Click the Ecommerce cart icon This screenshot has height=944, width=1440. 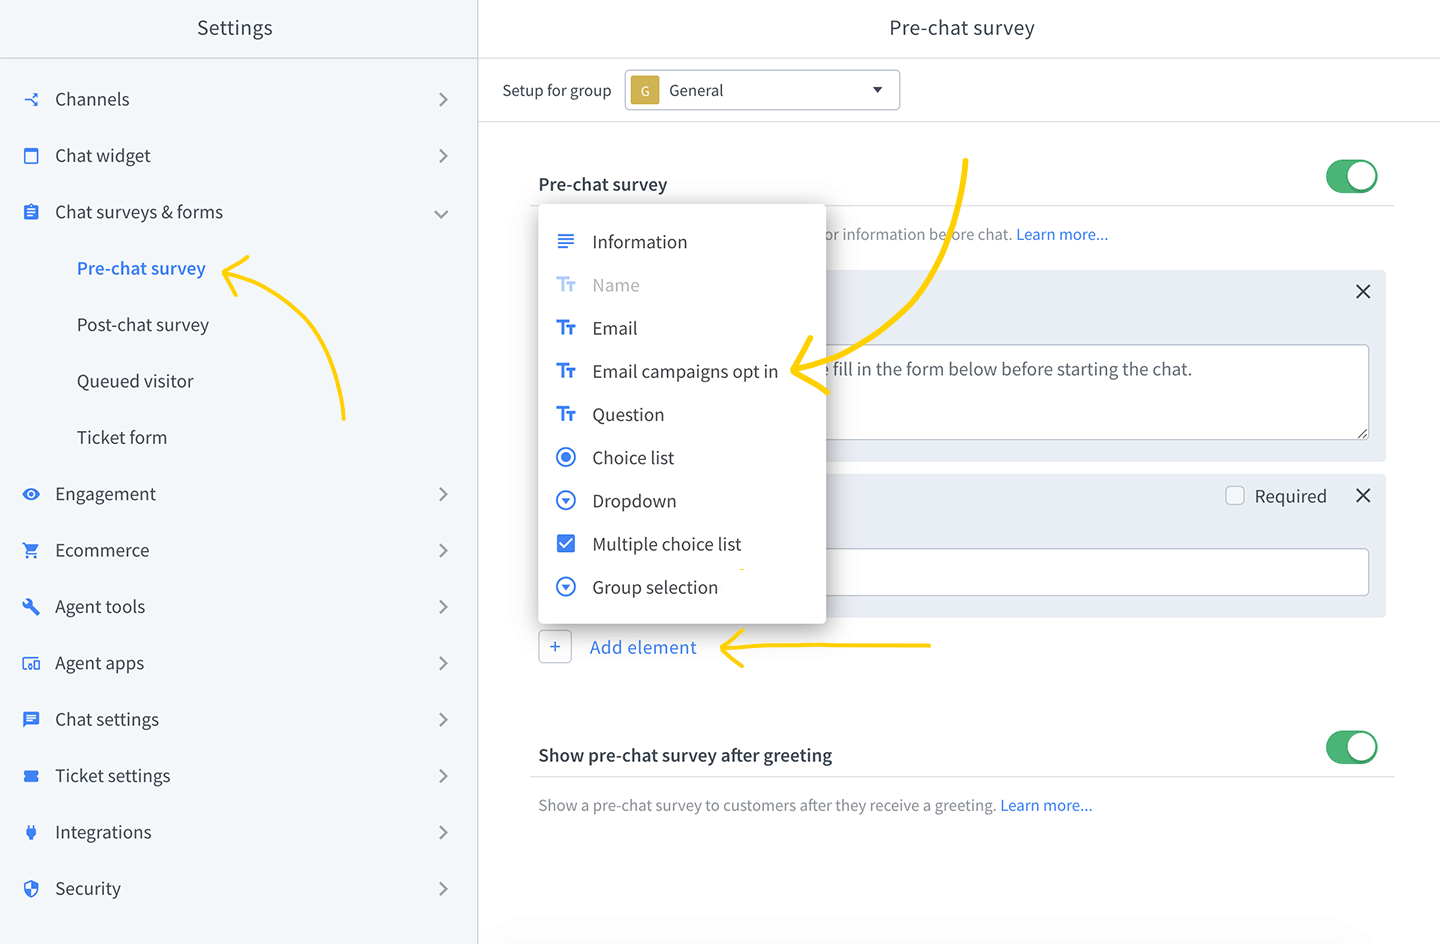(x=31, y=550)
